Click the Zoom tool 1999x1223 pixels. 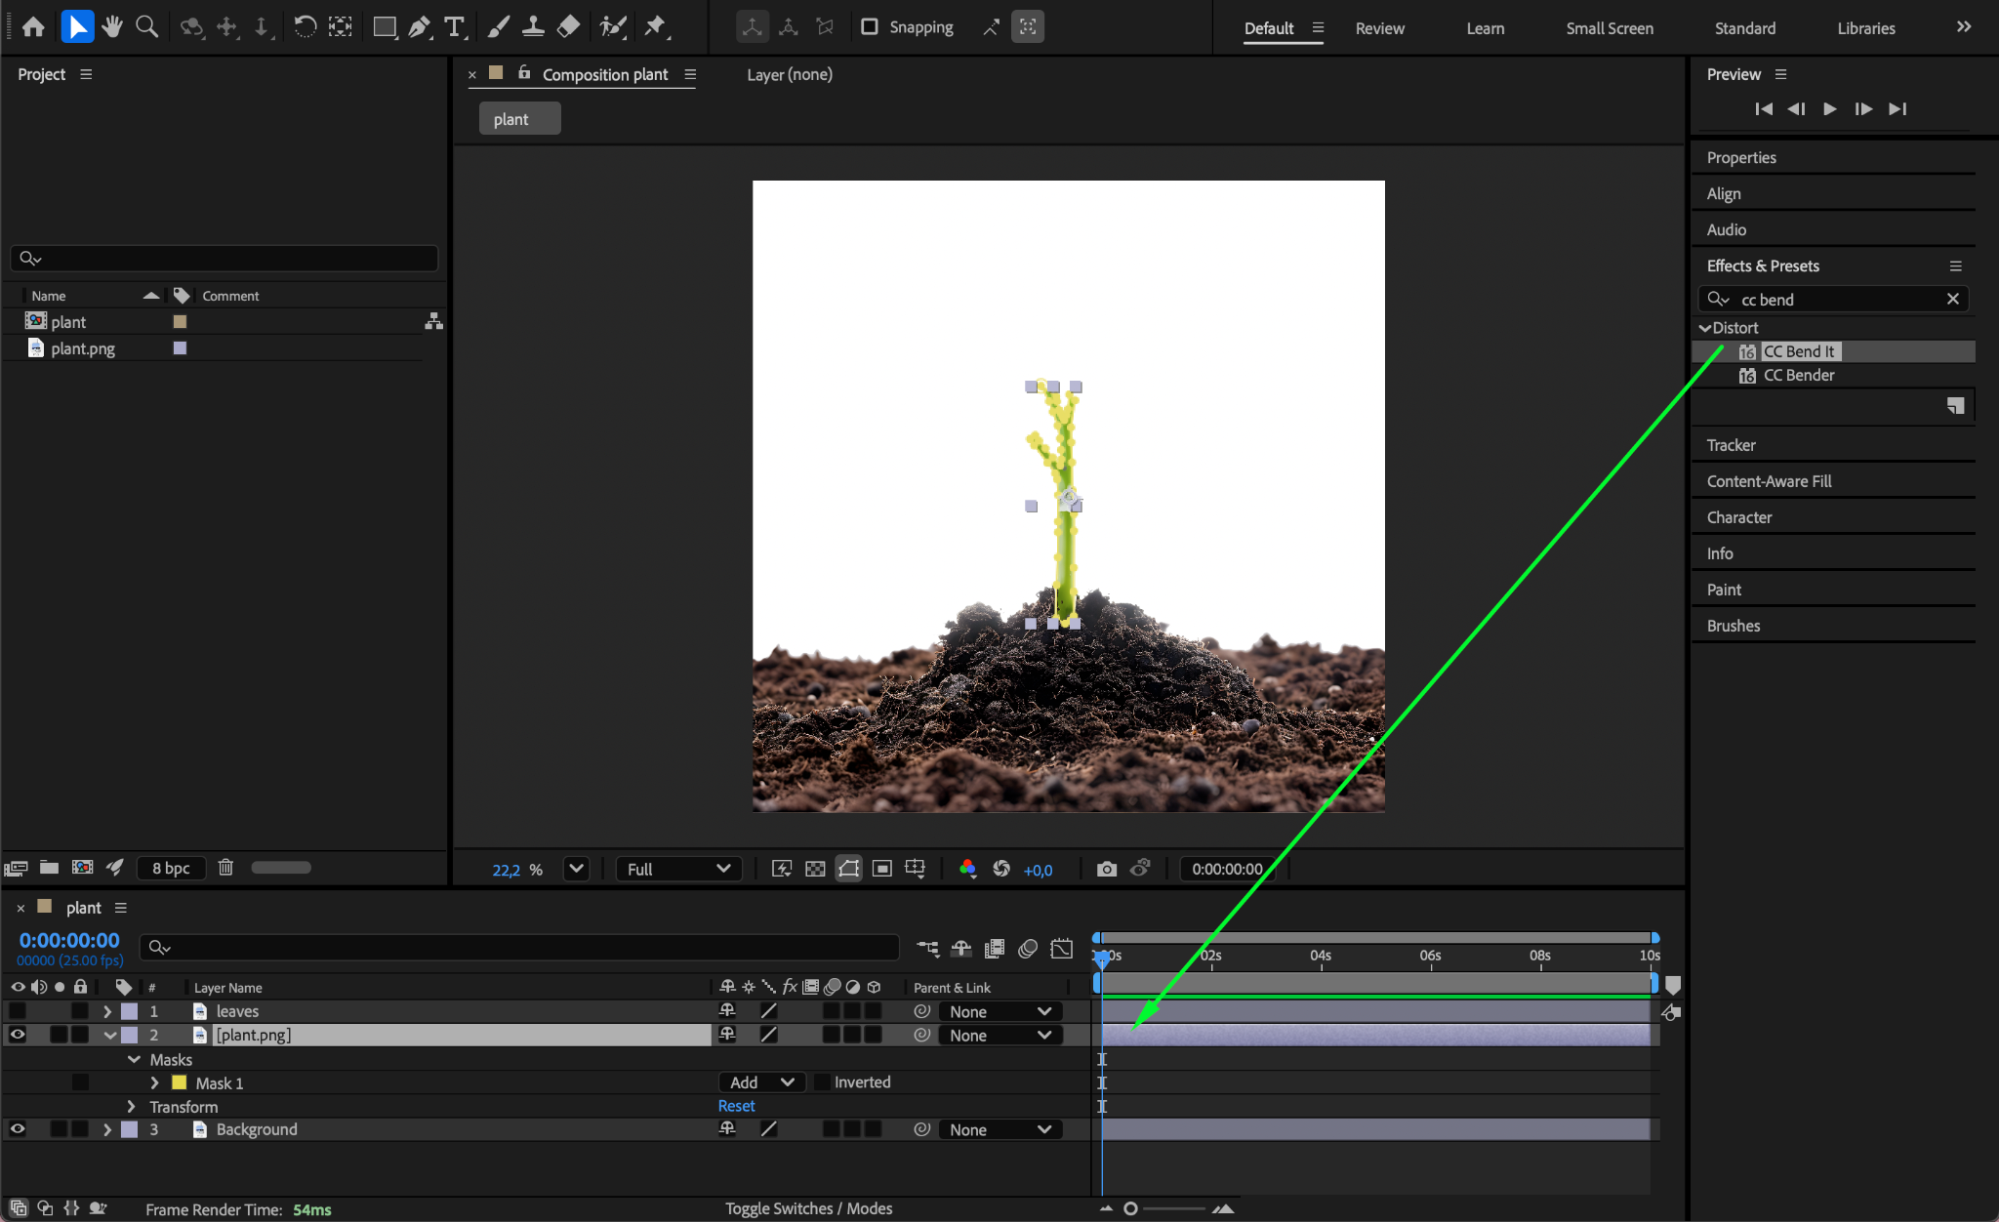click(x=147, y=27)
